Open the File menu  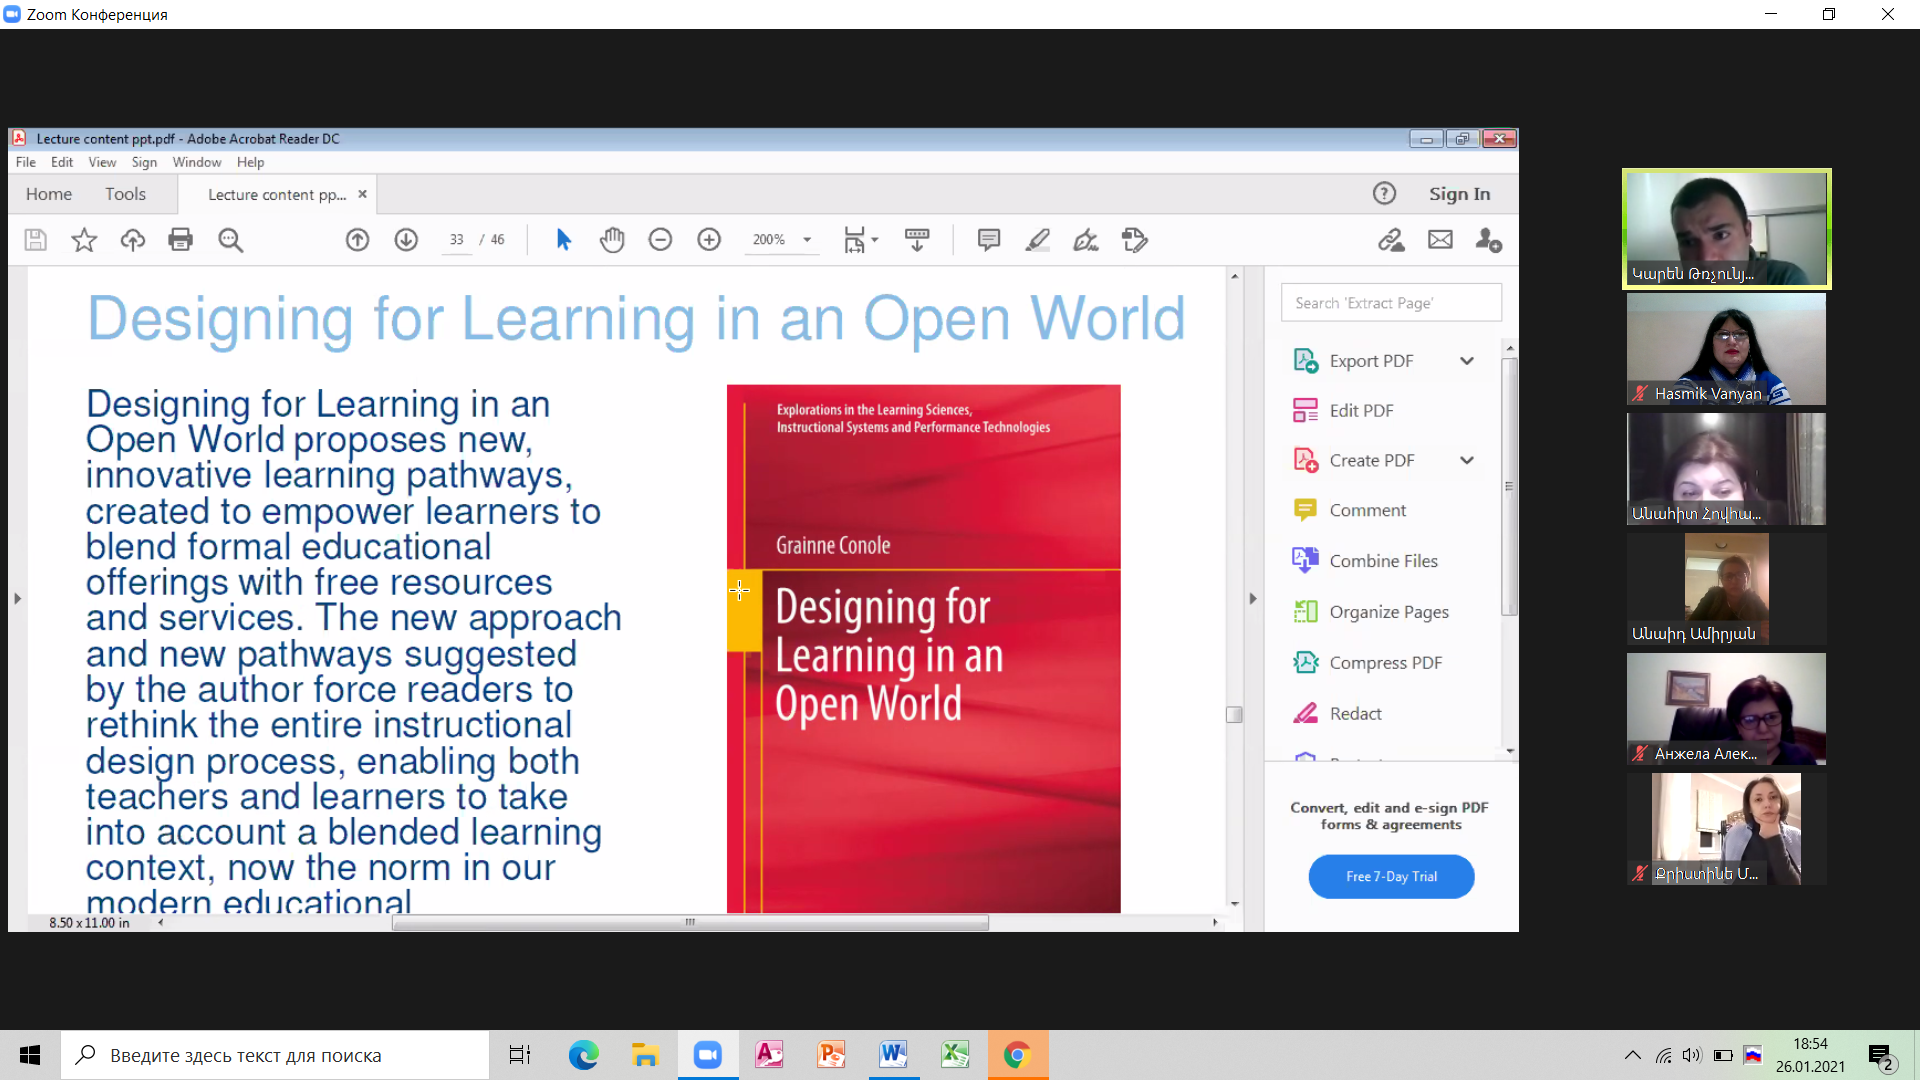(x=26, y=162)
